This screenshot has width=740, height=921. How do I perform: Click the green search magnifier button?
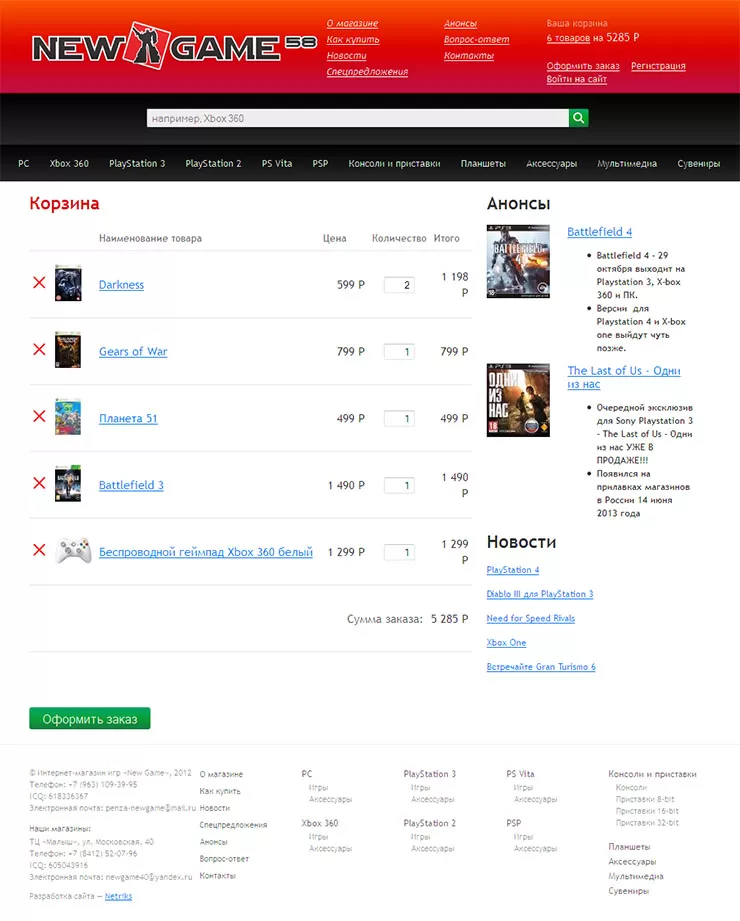(x=578, y=118)
